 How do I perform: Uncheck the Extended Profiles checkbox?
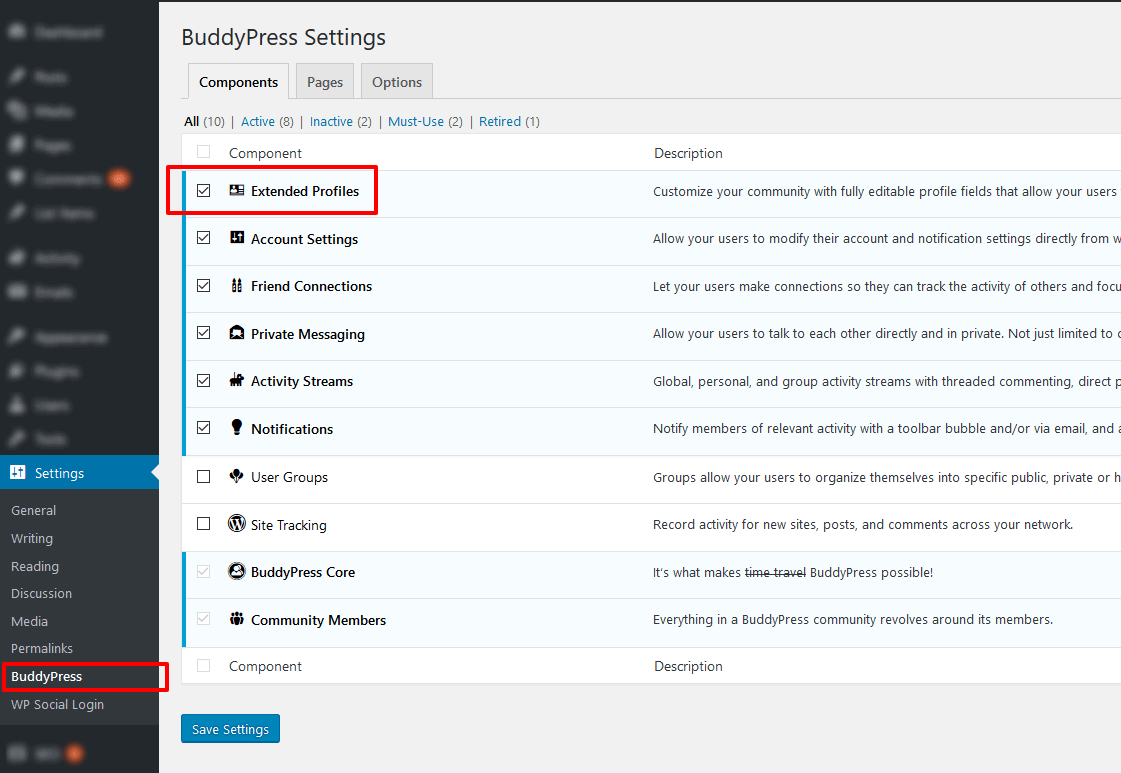204,190
